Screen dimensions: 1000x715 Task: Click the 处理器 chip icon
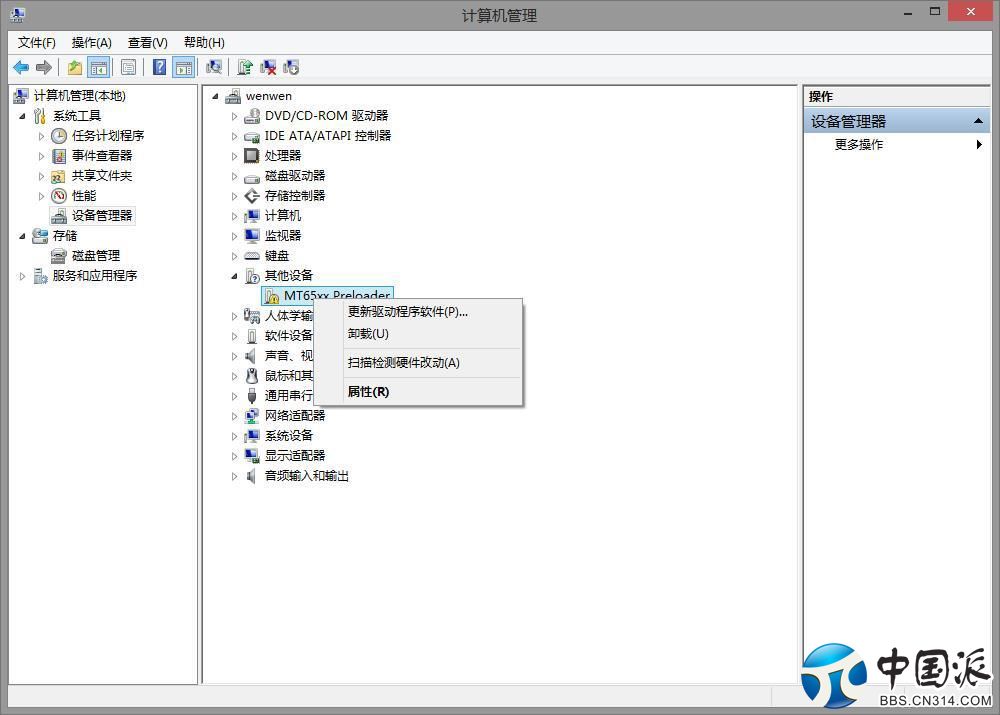tap(252, 156)
